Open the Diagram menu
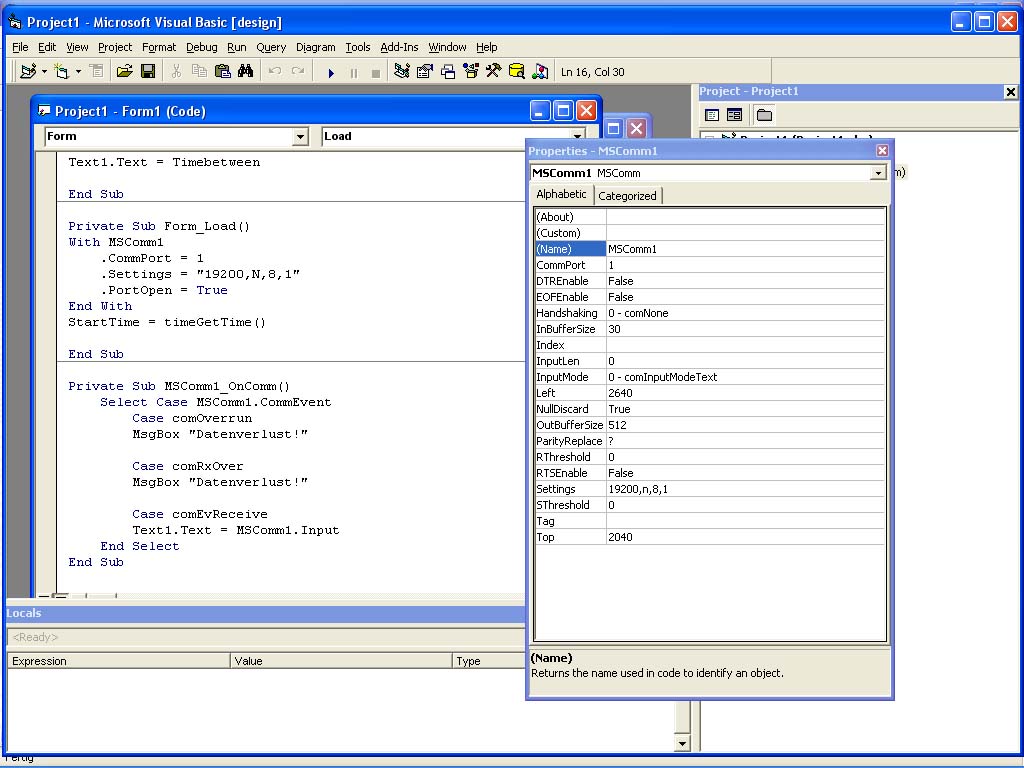Screen dimensions: 1024x768 click(x=315, y=47)
